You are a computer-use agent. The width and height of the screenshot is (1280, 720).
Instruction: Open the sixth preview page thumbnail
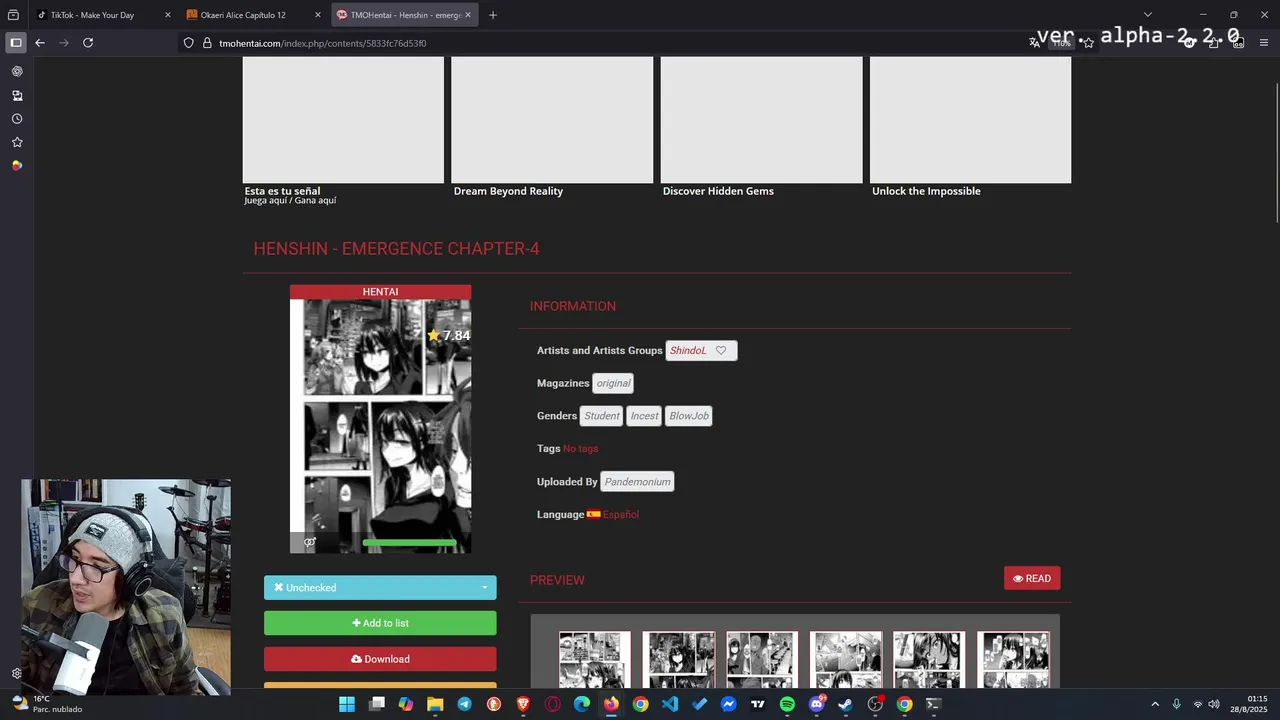click(x=1013, y=659)
